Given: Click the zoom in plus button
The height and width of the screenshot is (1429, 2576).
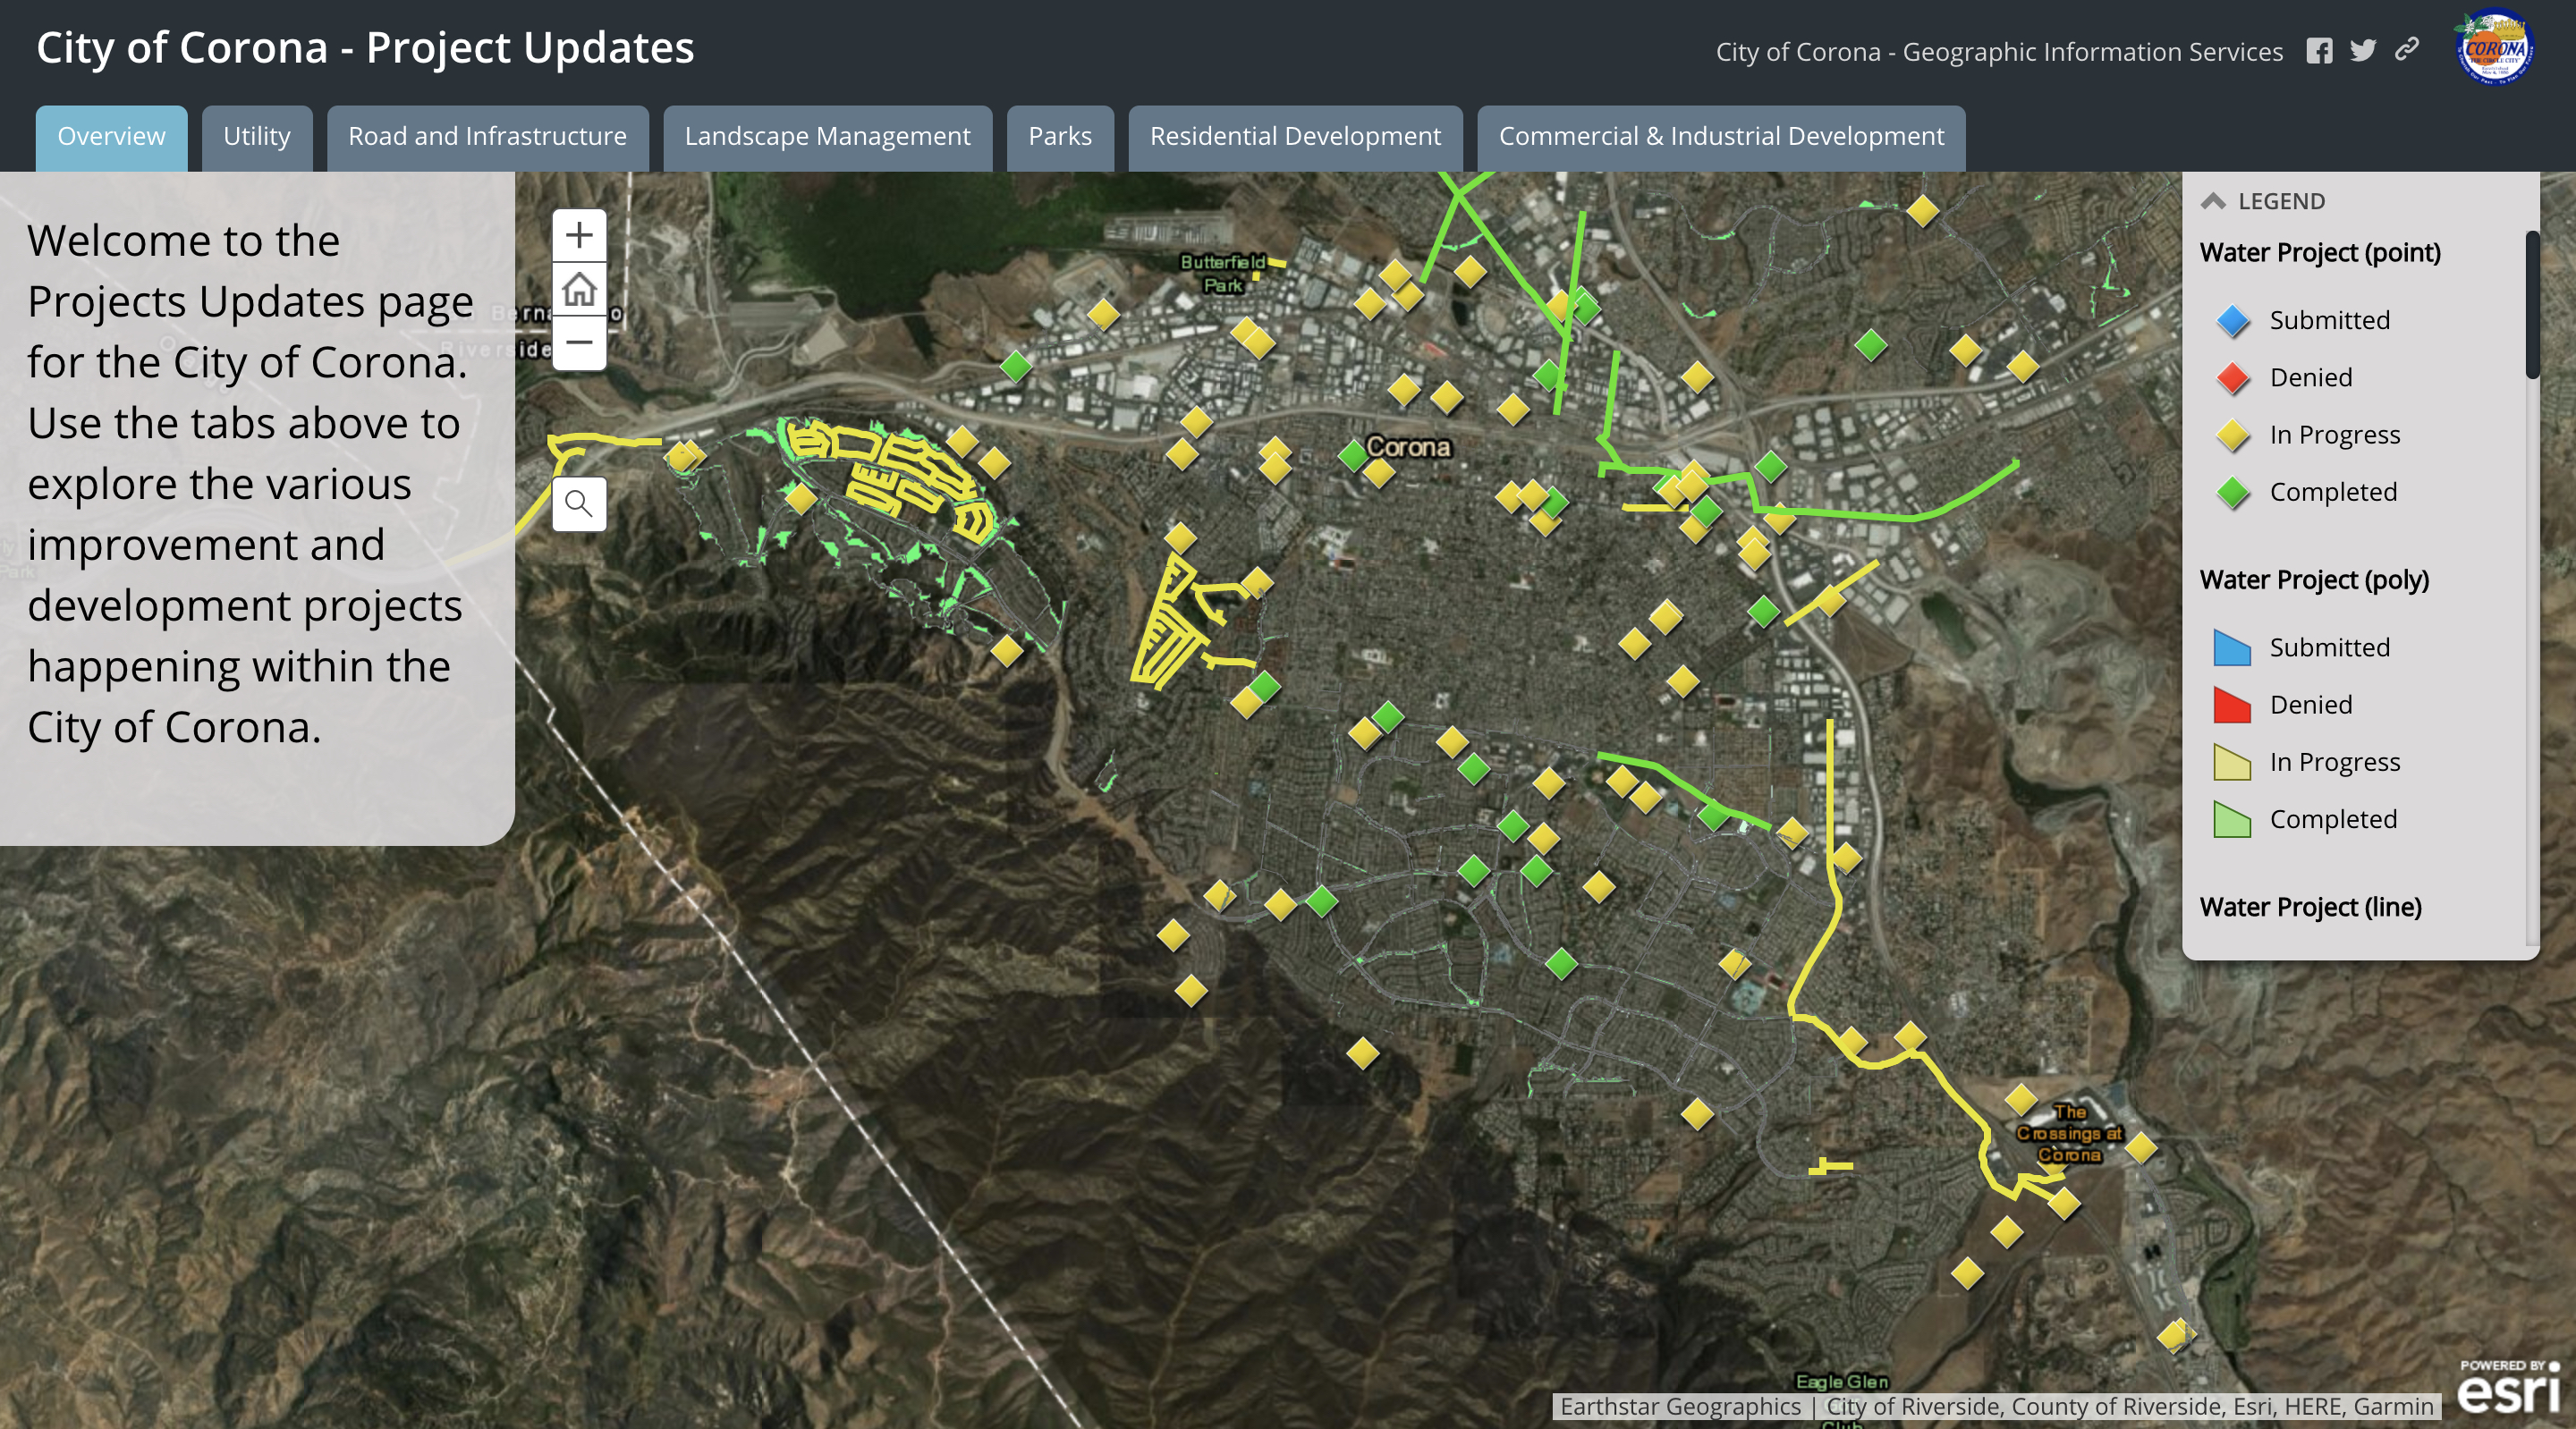Looking at the screenshot, I should [x=579, y=236].
